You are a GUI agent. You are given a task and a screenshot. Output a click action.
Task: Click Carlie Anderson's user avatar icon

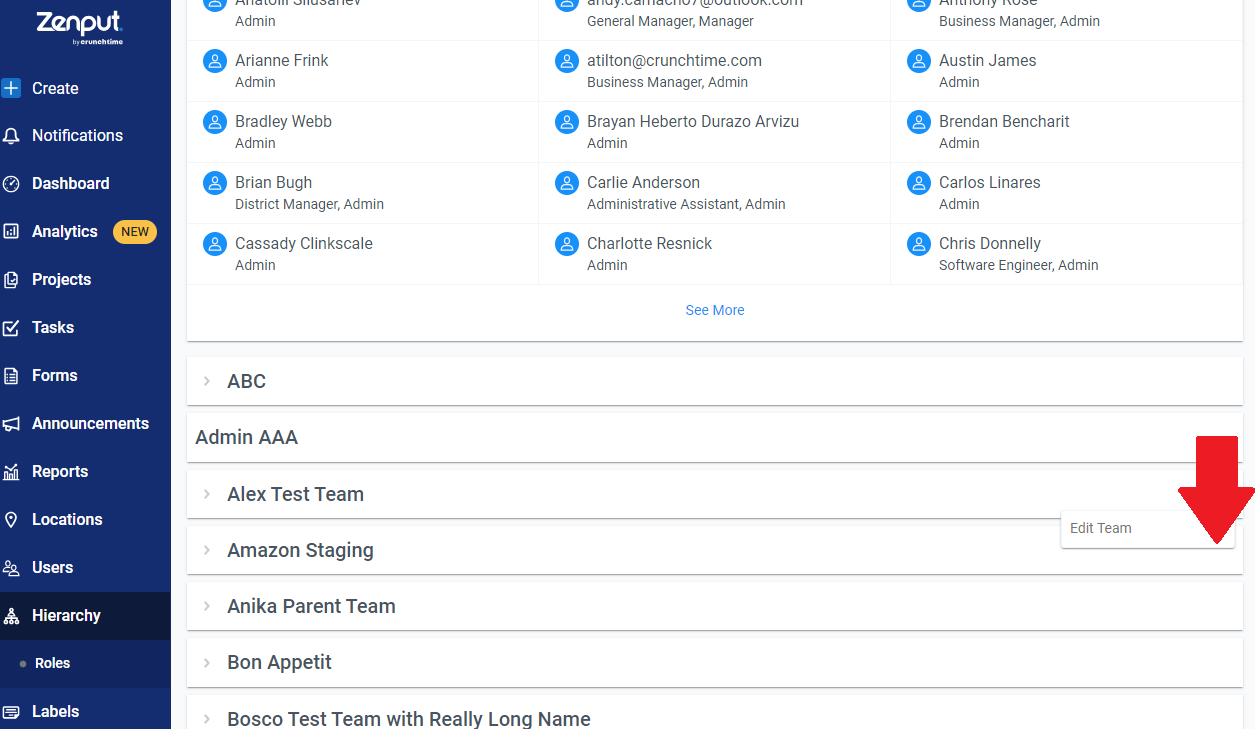[567, 183]
